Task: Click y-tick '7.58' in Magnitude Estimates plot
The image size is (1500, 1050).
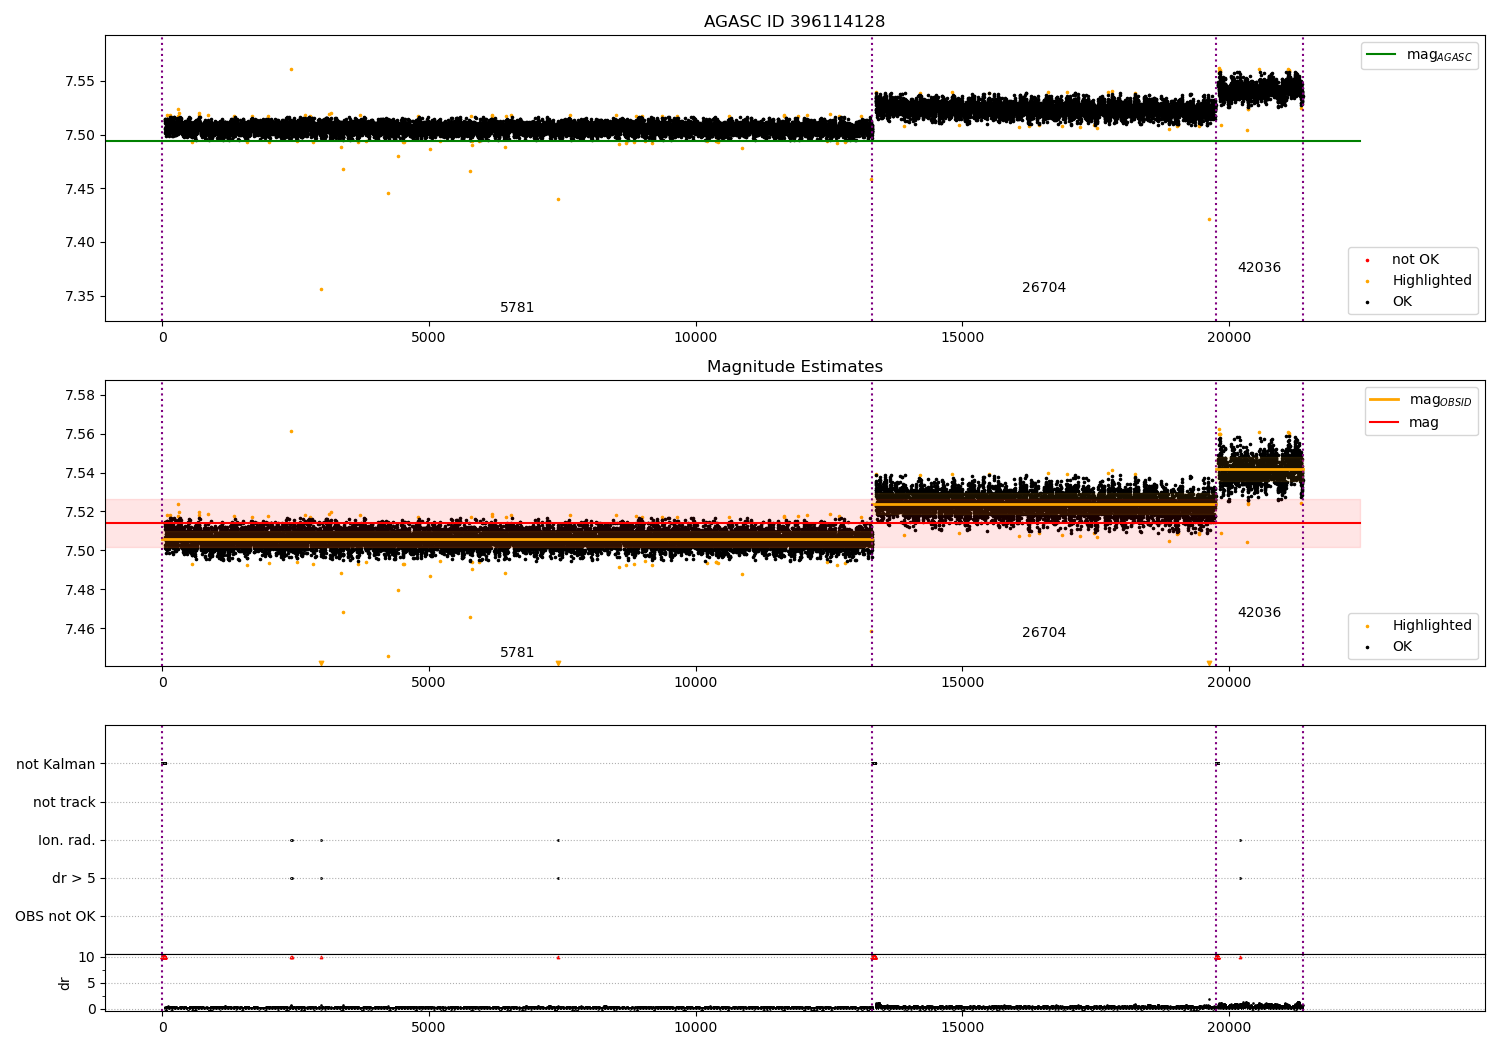Action: tap(80, 396)
